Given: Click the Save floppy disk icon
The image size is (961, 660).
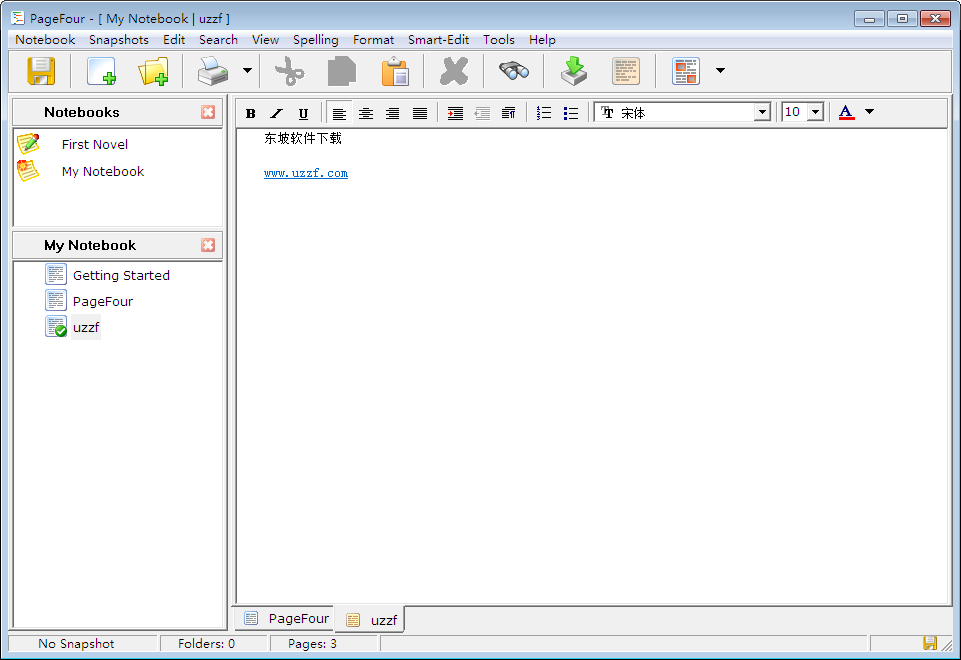Looking at the screenshot, I should point(41,71).
